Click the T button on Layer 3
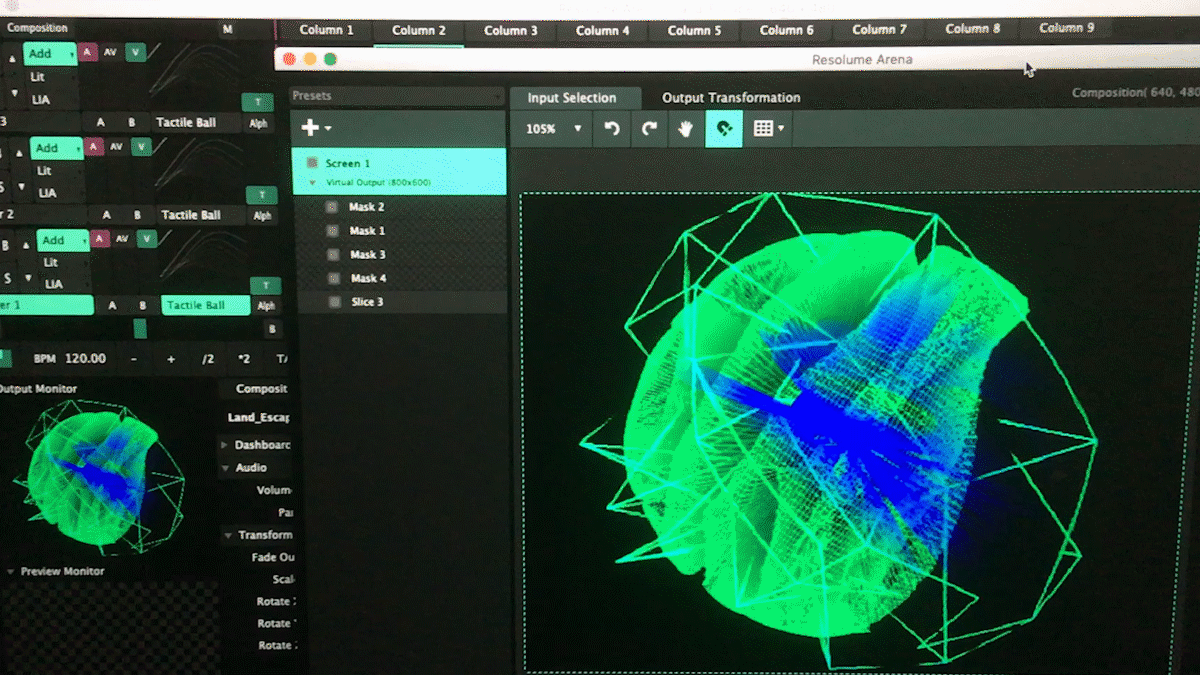Viewport: 1200px width, 675px height. point(258,102)
